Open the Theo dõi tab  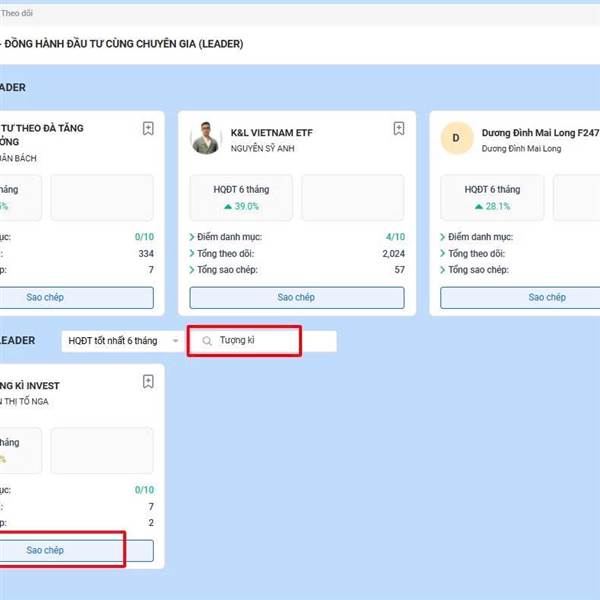pos(17,13)
